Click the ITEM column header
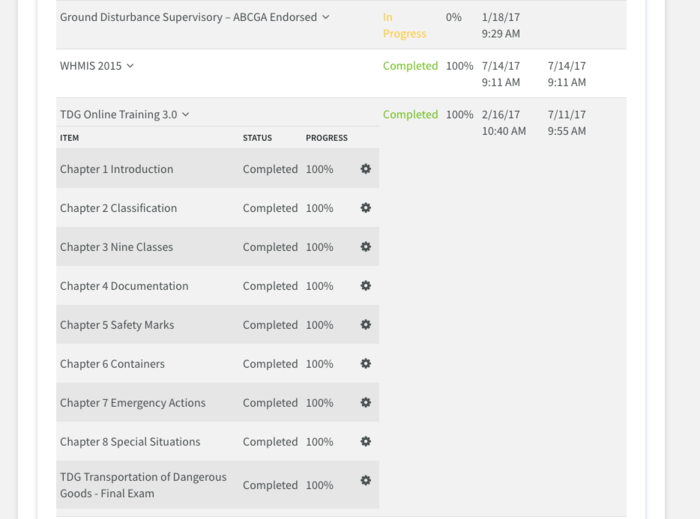This screenshot has height=519, width=700. (69, 138)
